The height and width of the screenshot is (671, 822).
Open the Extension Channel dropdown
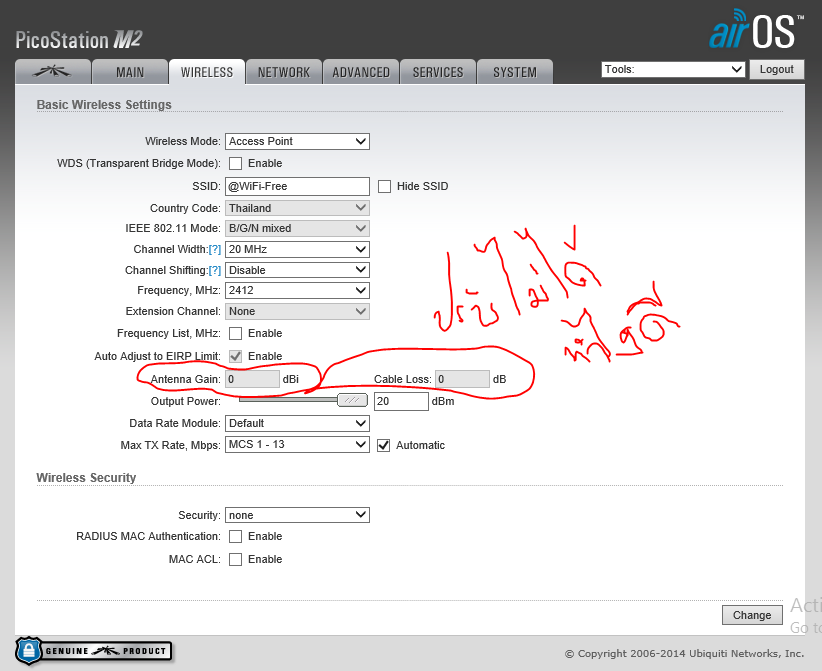tap(297, 311)
